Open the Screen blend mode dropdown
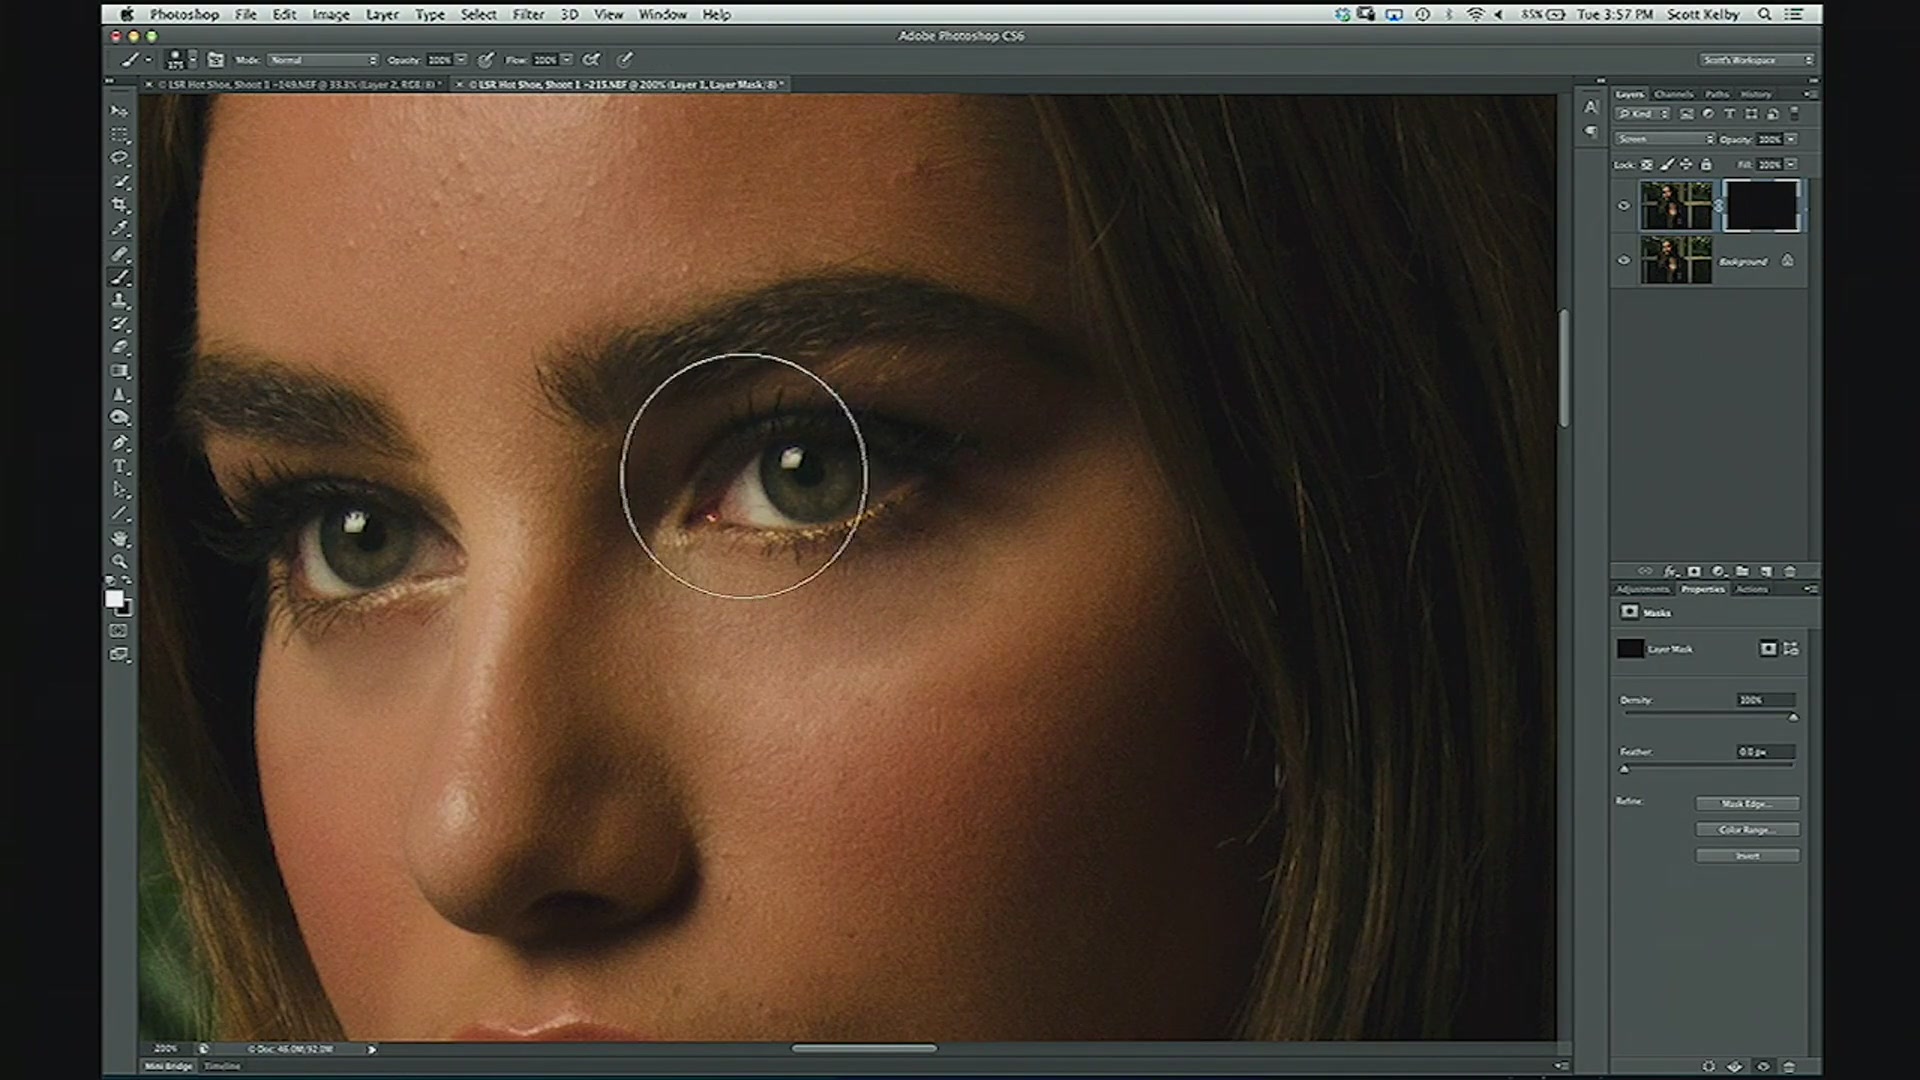Viewport: 1920px width, 1080px height. click(x=1665, y=139)
